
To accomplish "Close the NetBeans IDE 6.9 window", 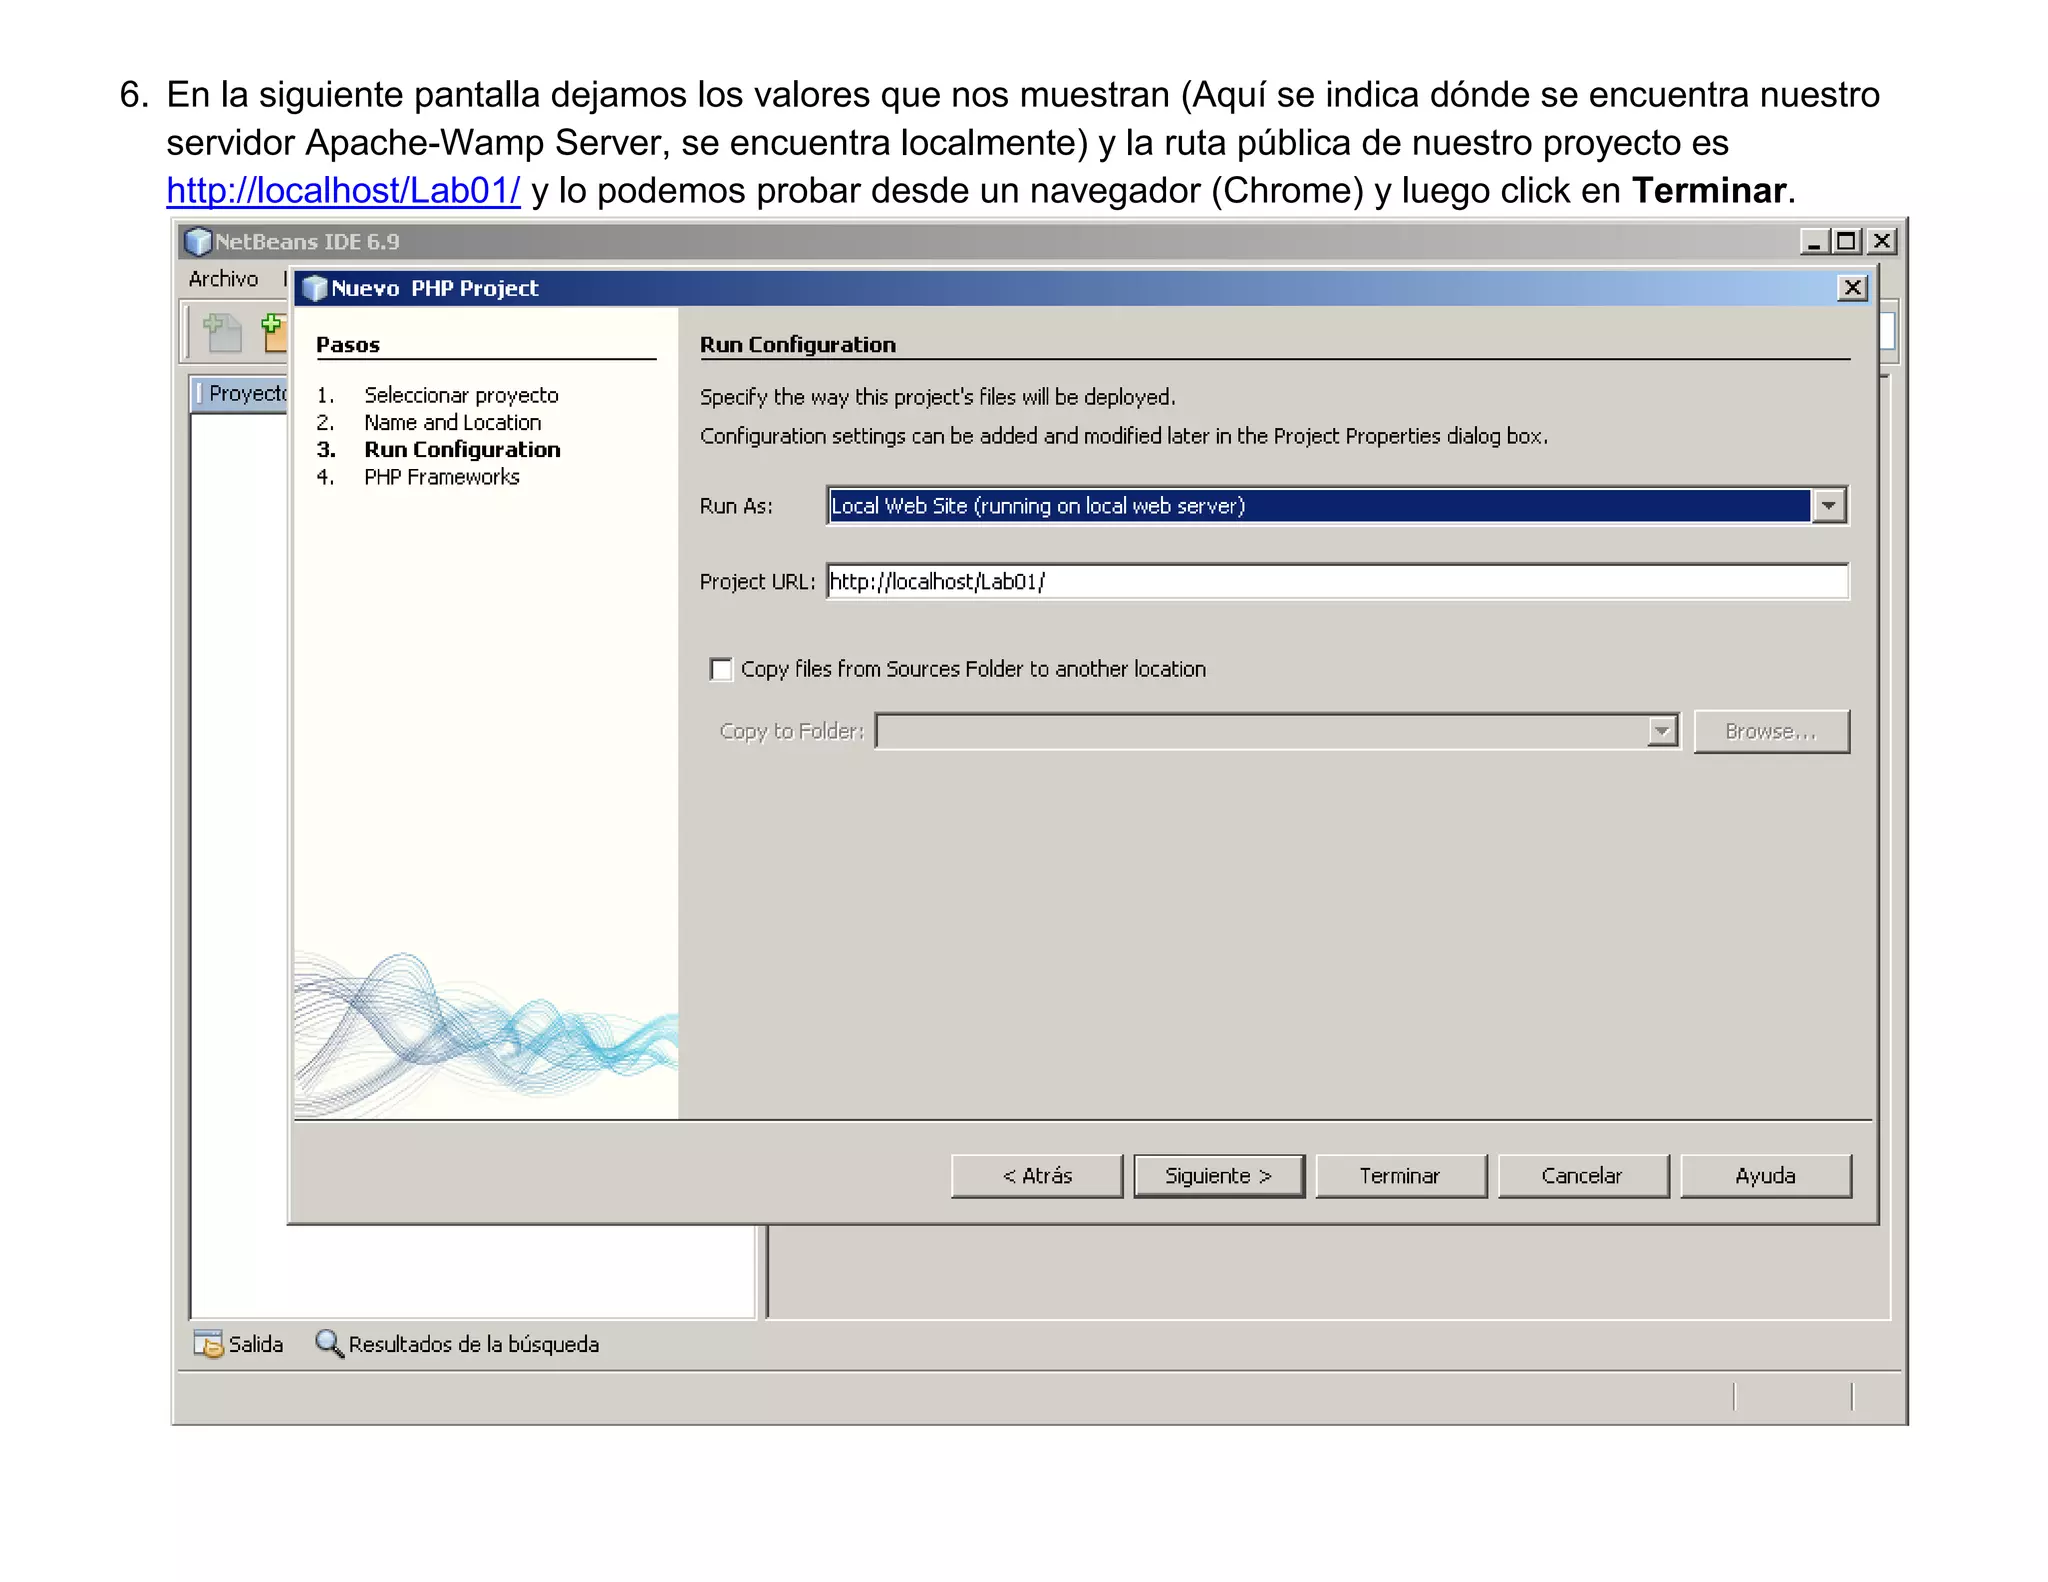I will pos(1882,241).
